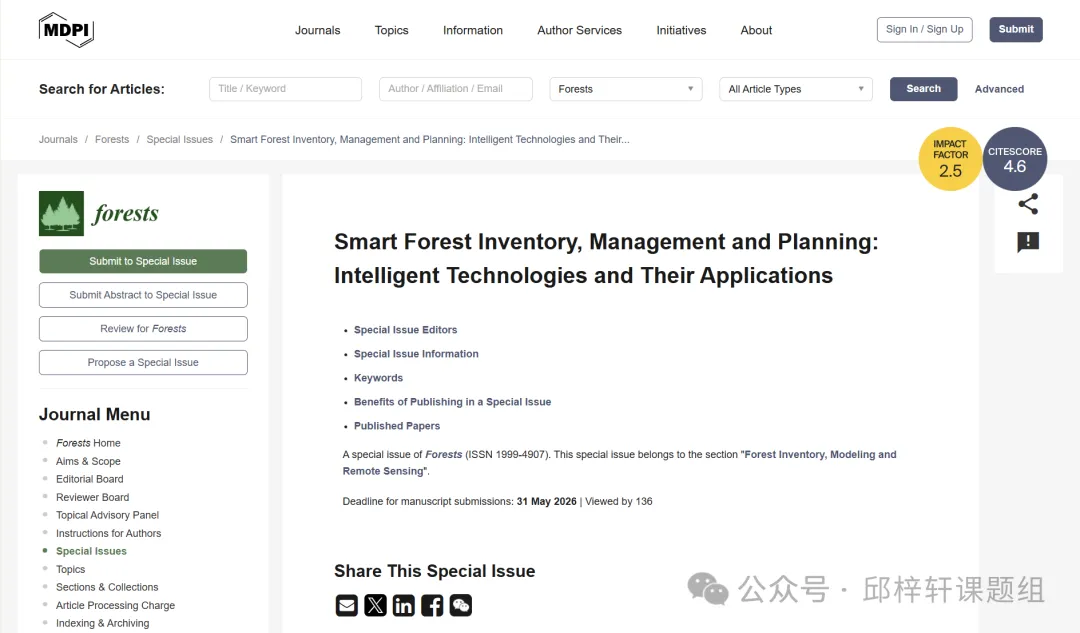This screenshot has width=1080, height=633.
Task: Share via WeChat icon
Action: coord(460,605)
